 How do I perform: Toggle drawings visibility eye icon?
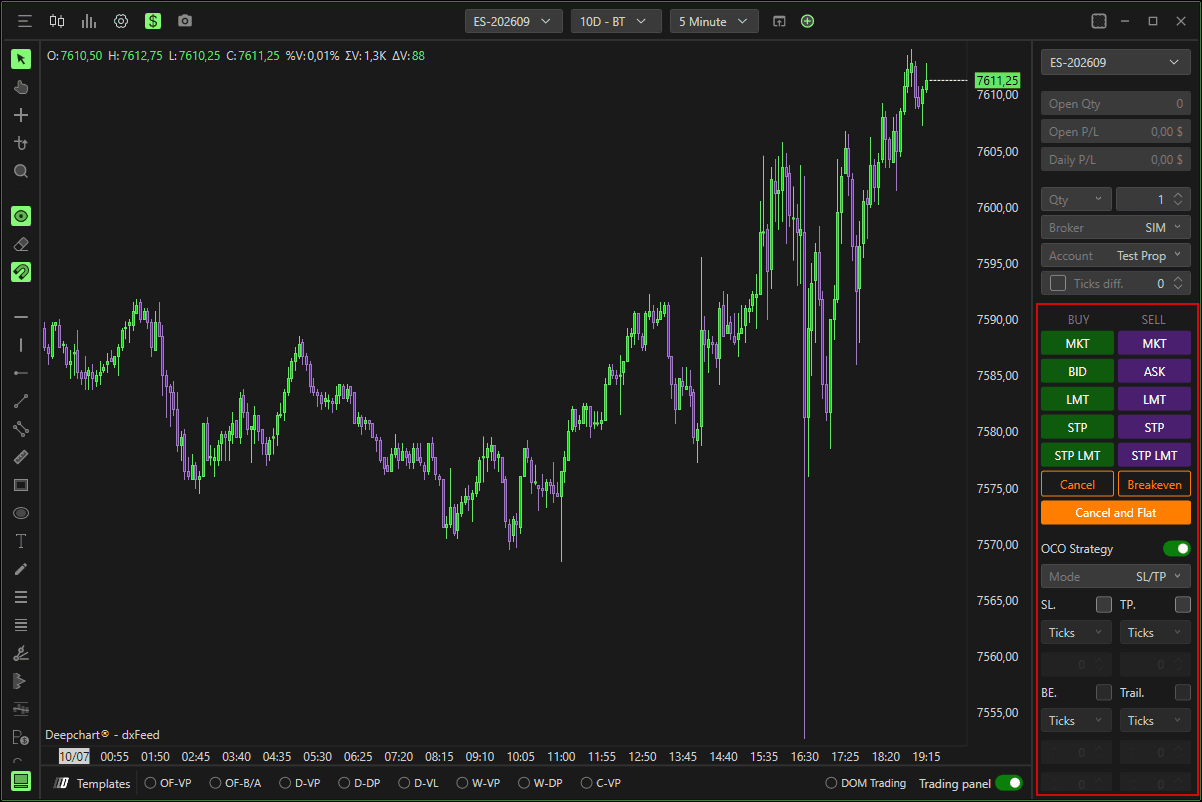point(21,216)
